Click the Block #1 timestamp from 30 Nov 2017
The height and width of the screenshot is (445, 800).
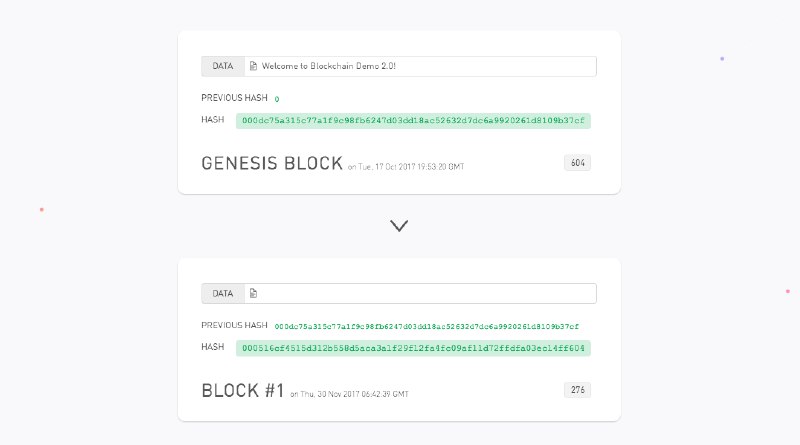tap(349, 394)
